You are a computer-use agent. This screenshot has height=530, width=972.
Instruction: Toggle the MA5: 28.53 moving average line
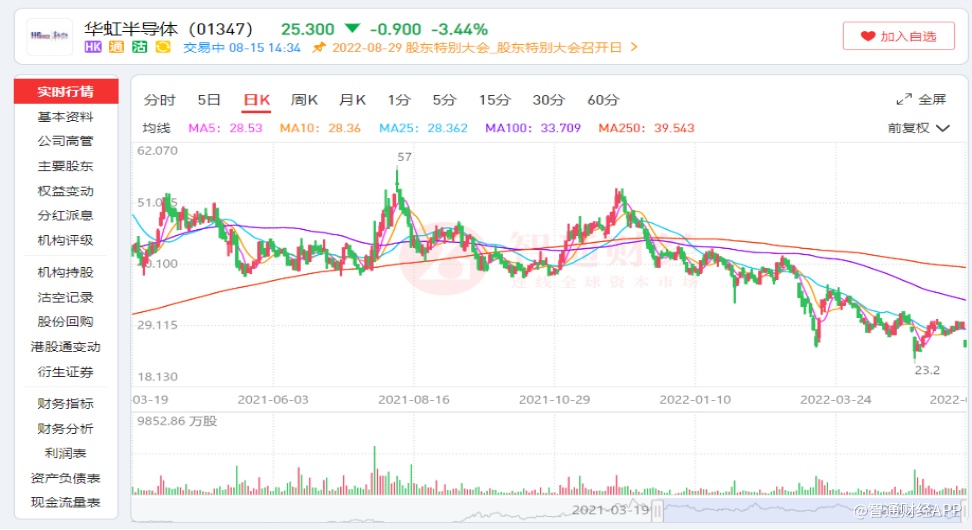pyautogui.click(x=225, y=128)
